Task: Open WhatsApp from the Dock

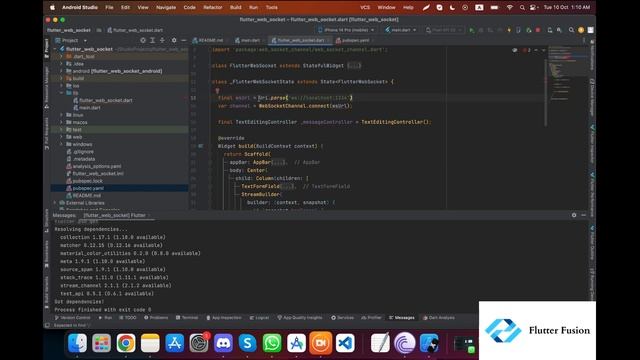Action: 272,343
